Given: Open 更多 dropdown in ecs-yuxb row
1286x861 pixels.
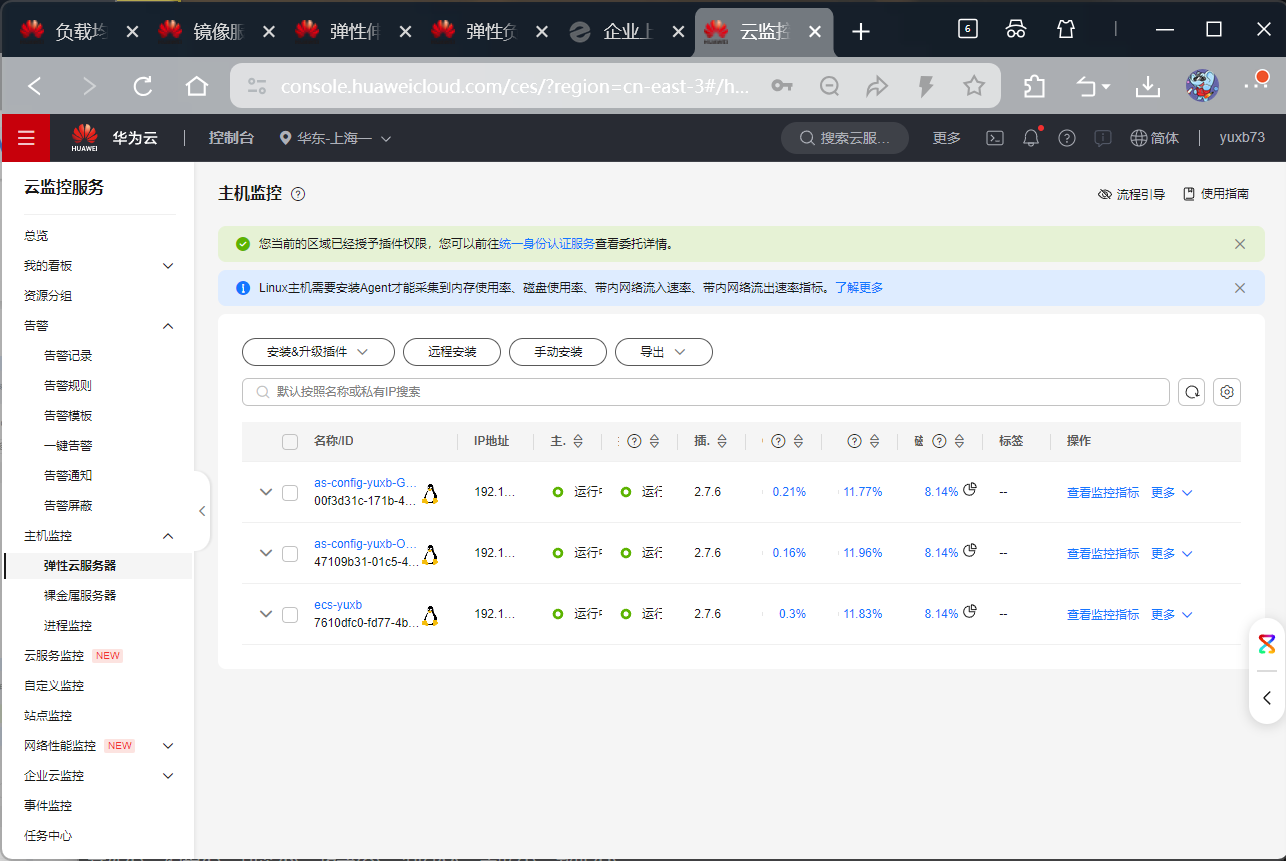Looking at the screenshot, I should coord(1172,615).
